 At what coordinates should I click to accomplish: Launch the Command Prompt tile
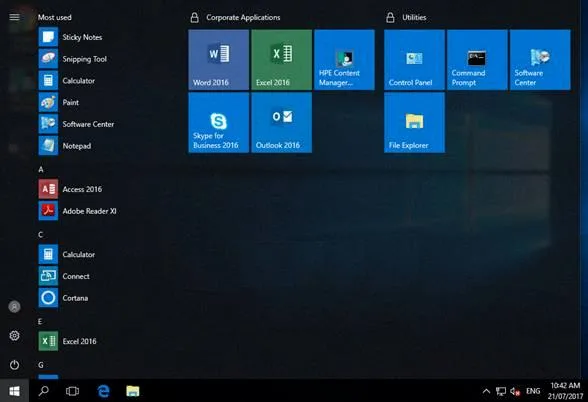click(x=477, y=60)
